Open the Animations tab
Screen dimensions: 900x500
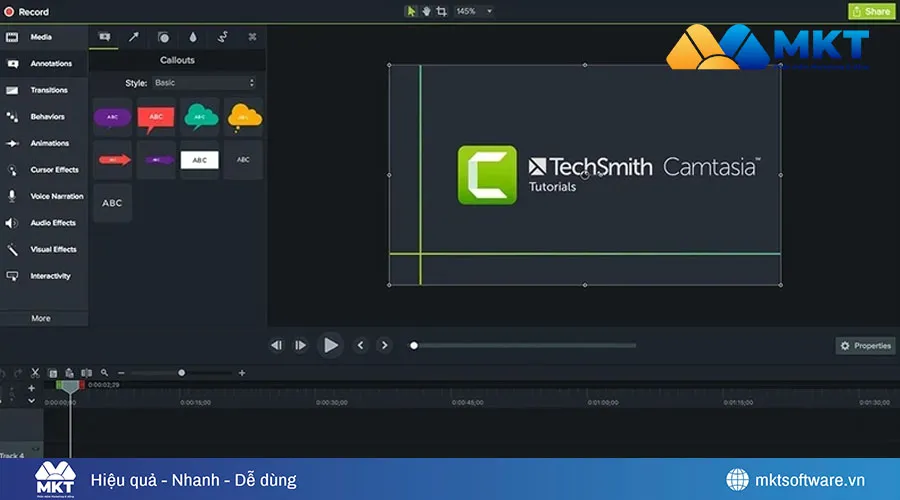pyautogui.click(x=44, y=143)
